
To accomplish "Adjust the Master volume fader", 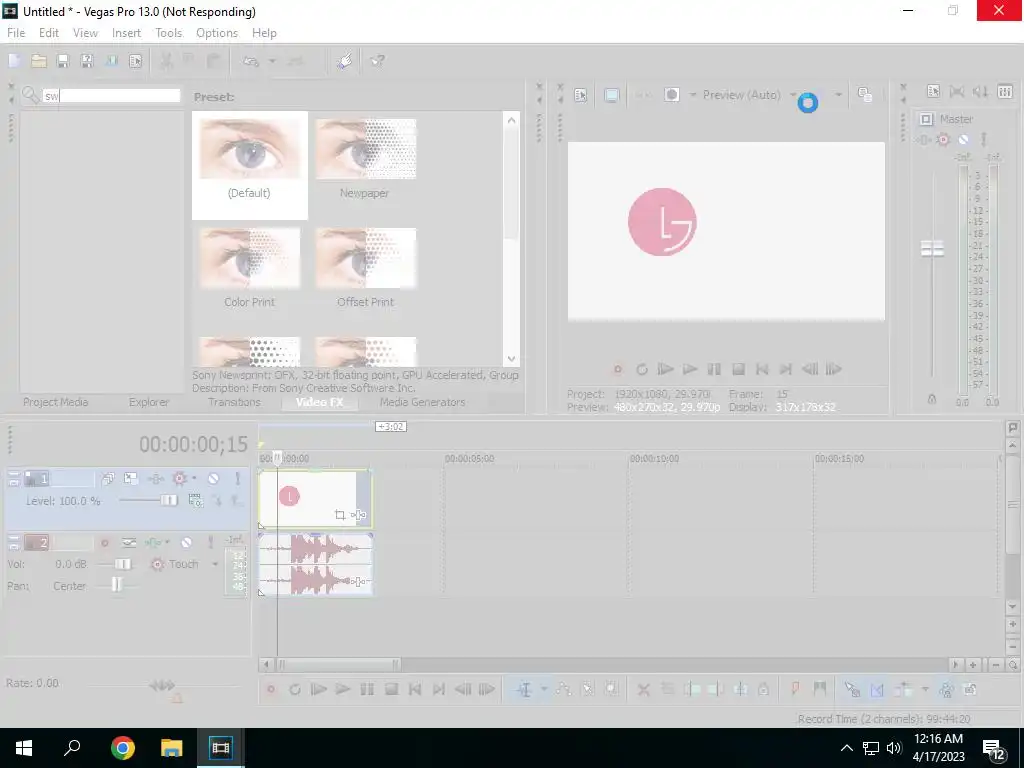I will [x=932, y=249].
